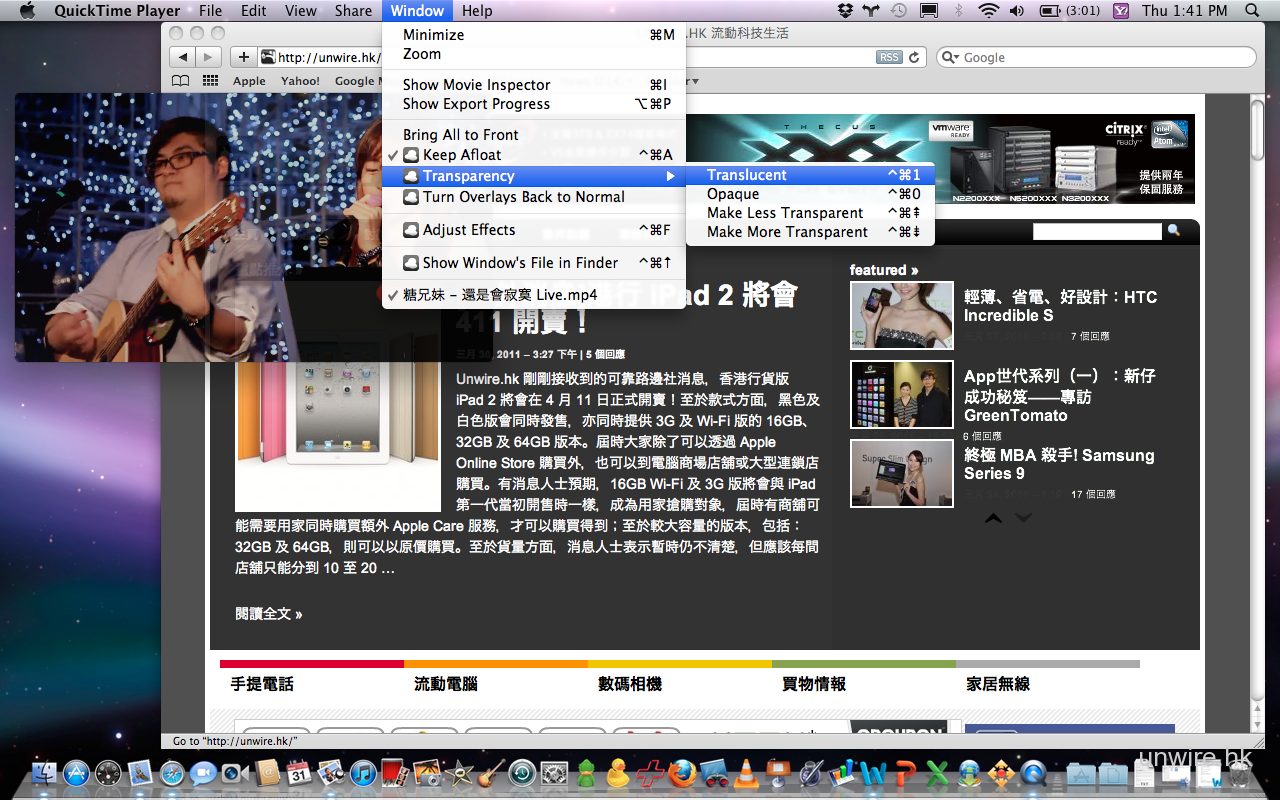Click the add bookmark plus button

243,57
